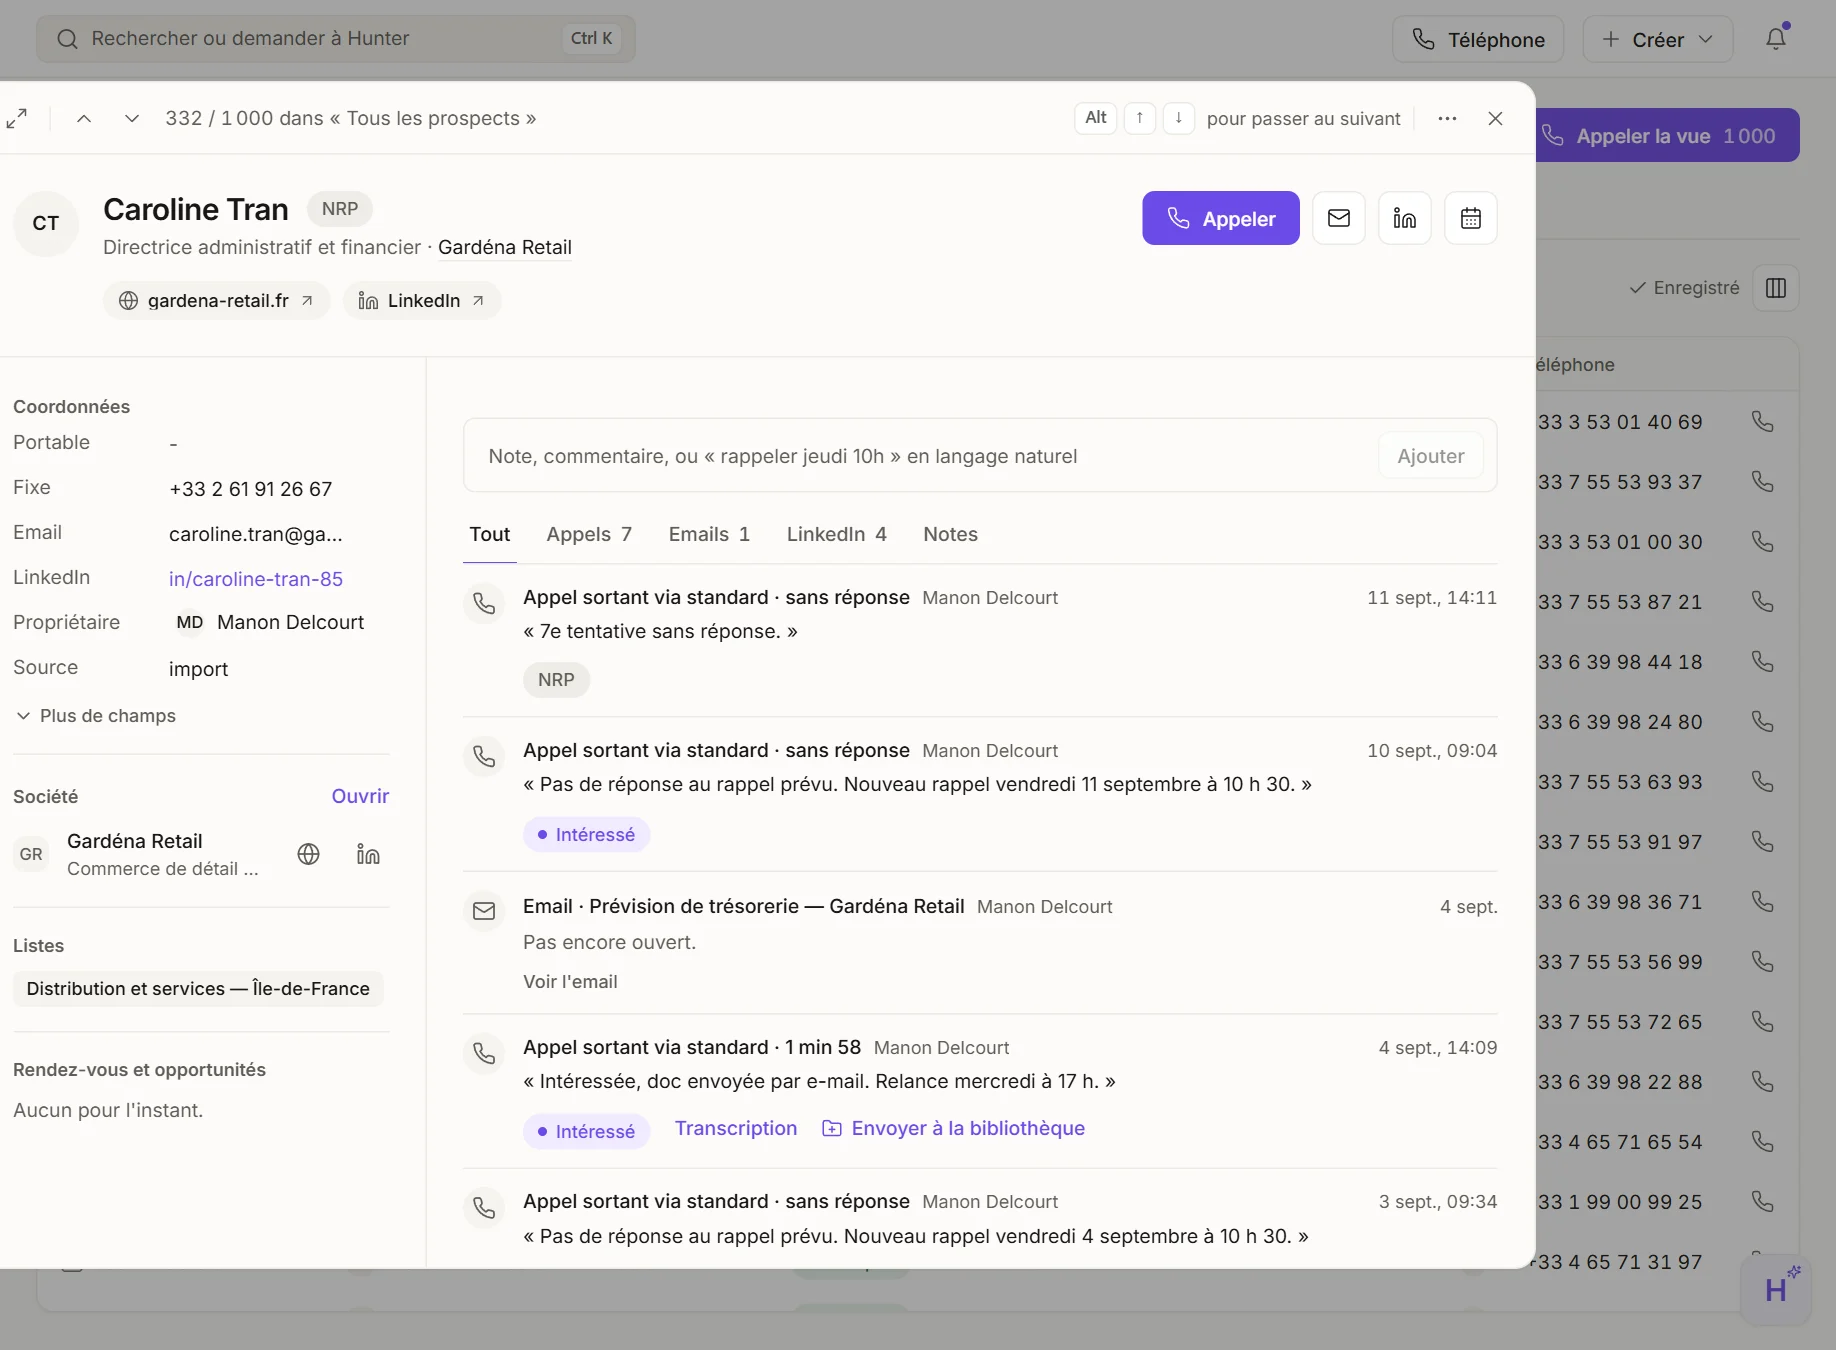The width and height of the screenshot is (1836, 1350).
Task: Click phone icon of 11 sept. call entry
Action: coord(484,603)
